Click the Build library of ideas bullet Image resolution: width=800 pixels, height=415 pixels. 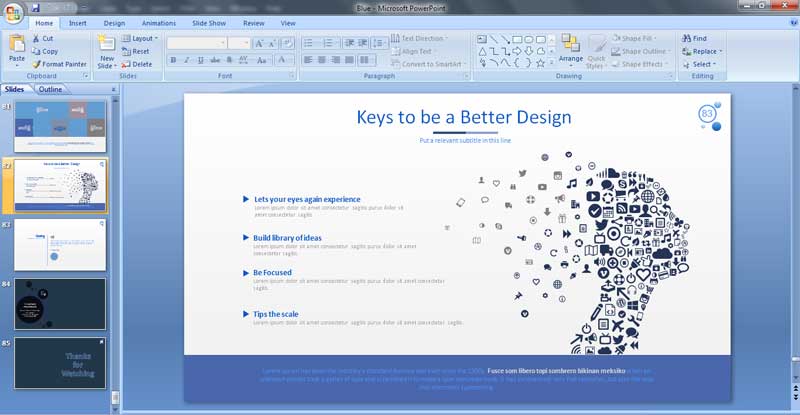point(287,238)
